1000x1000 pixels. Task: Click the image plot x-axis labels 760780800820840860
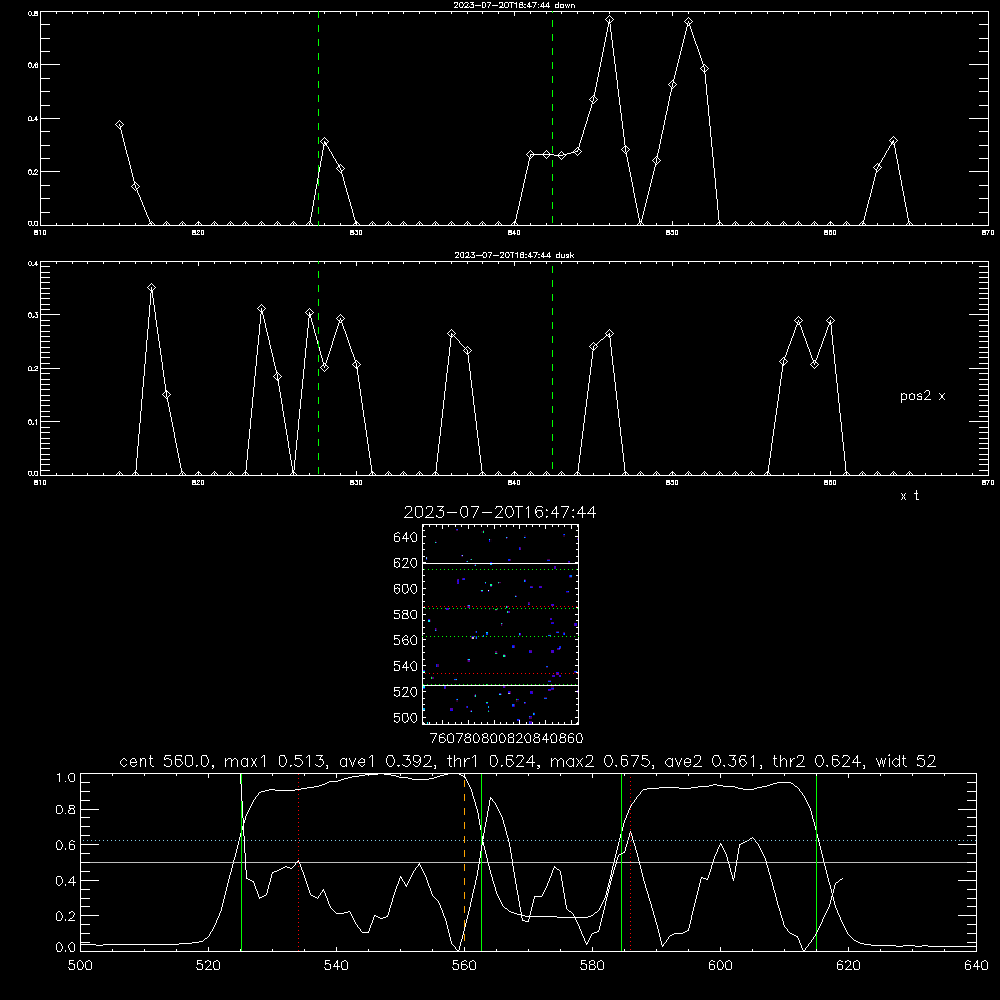(x=506, y=738)
